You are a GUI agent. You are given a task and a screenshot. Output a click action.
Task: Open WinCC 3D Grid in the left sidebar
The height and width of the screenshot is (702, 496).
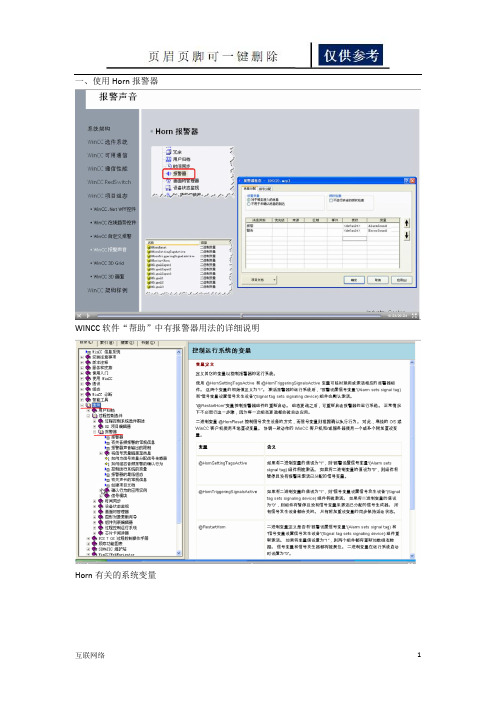(109, 263)
